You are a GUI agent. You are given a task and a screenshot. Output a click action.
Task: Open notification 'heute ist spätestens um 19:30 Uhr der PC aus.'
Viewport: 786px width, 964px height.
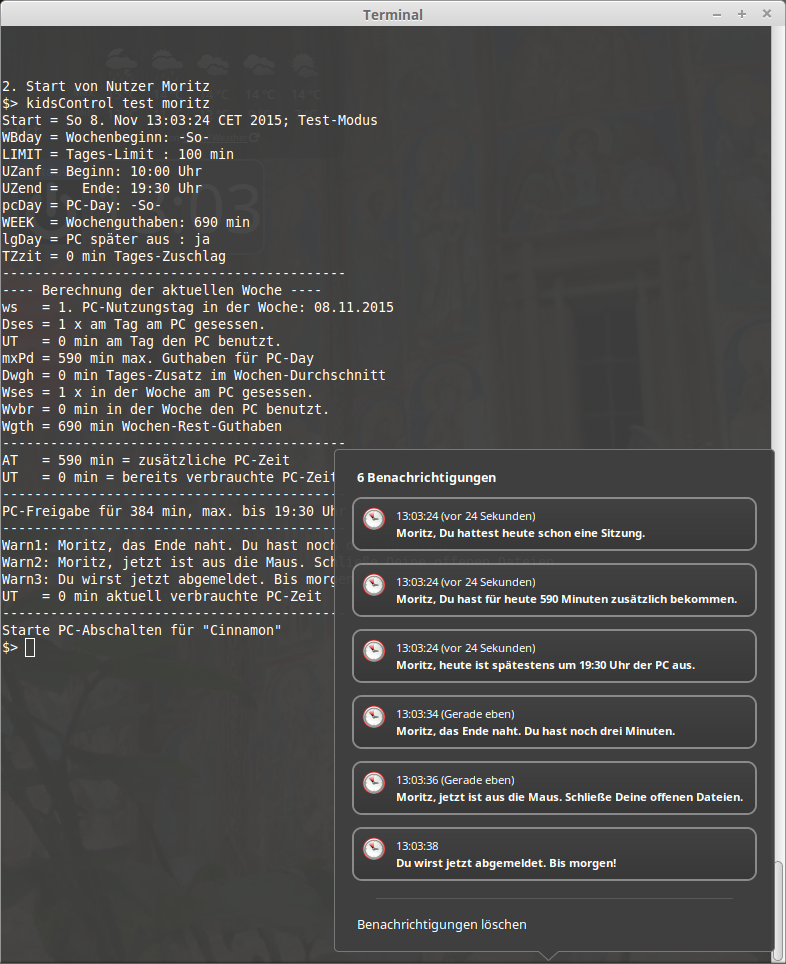pyautogui.click(x=554, y=656)
